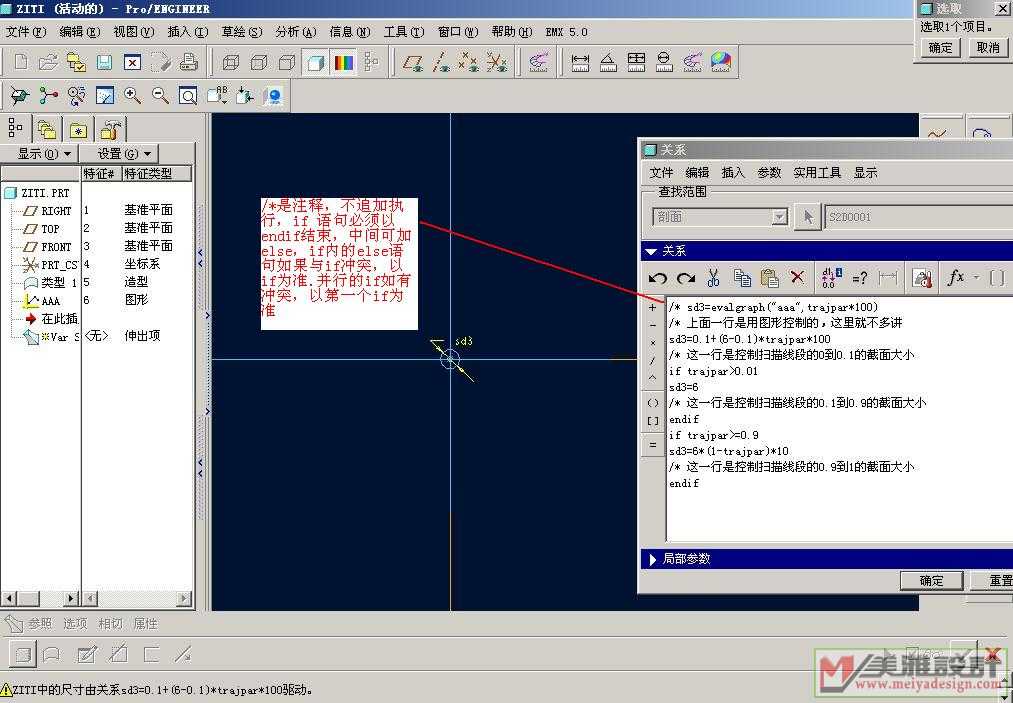This screenshot has height=703, width=1013.
Task: Redo in the Relations dialog
Action: click(685, 278)
